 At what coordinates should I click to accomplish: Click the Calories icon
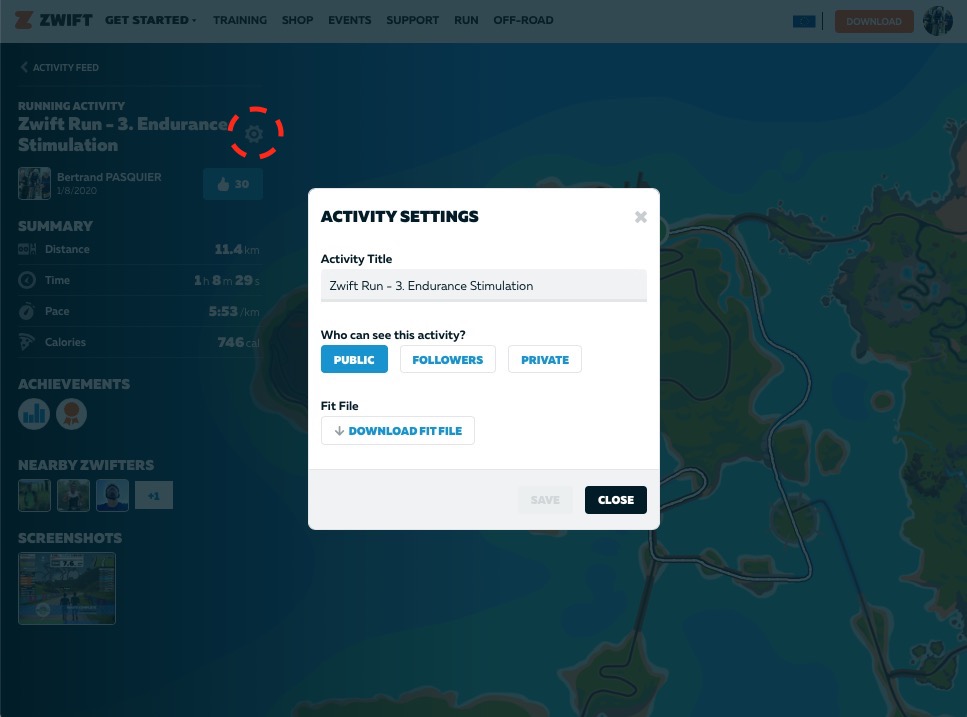click(x=27, y=342)
